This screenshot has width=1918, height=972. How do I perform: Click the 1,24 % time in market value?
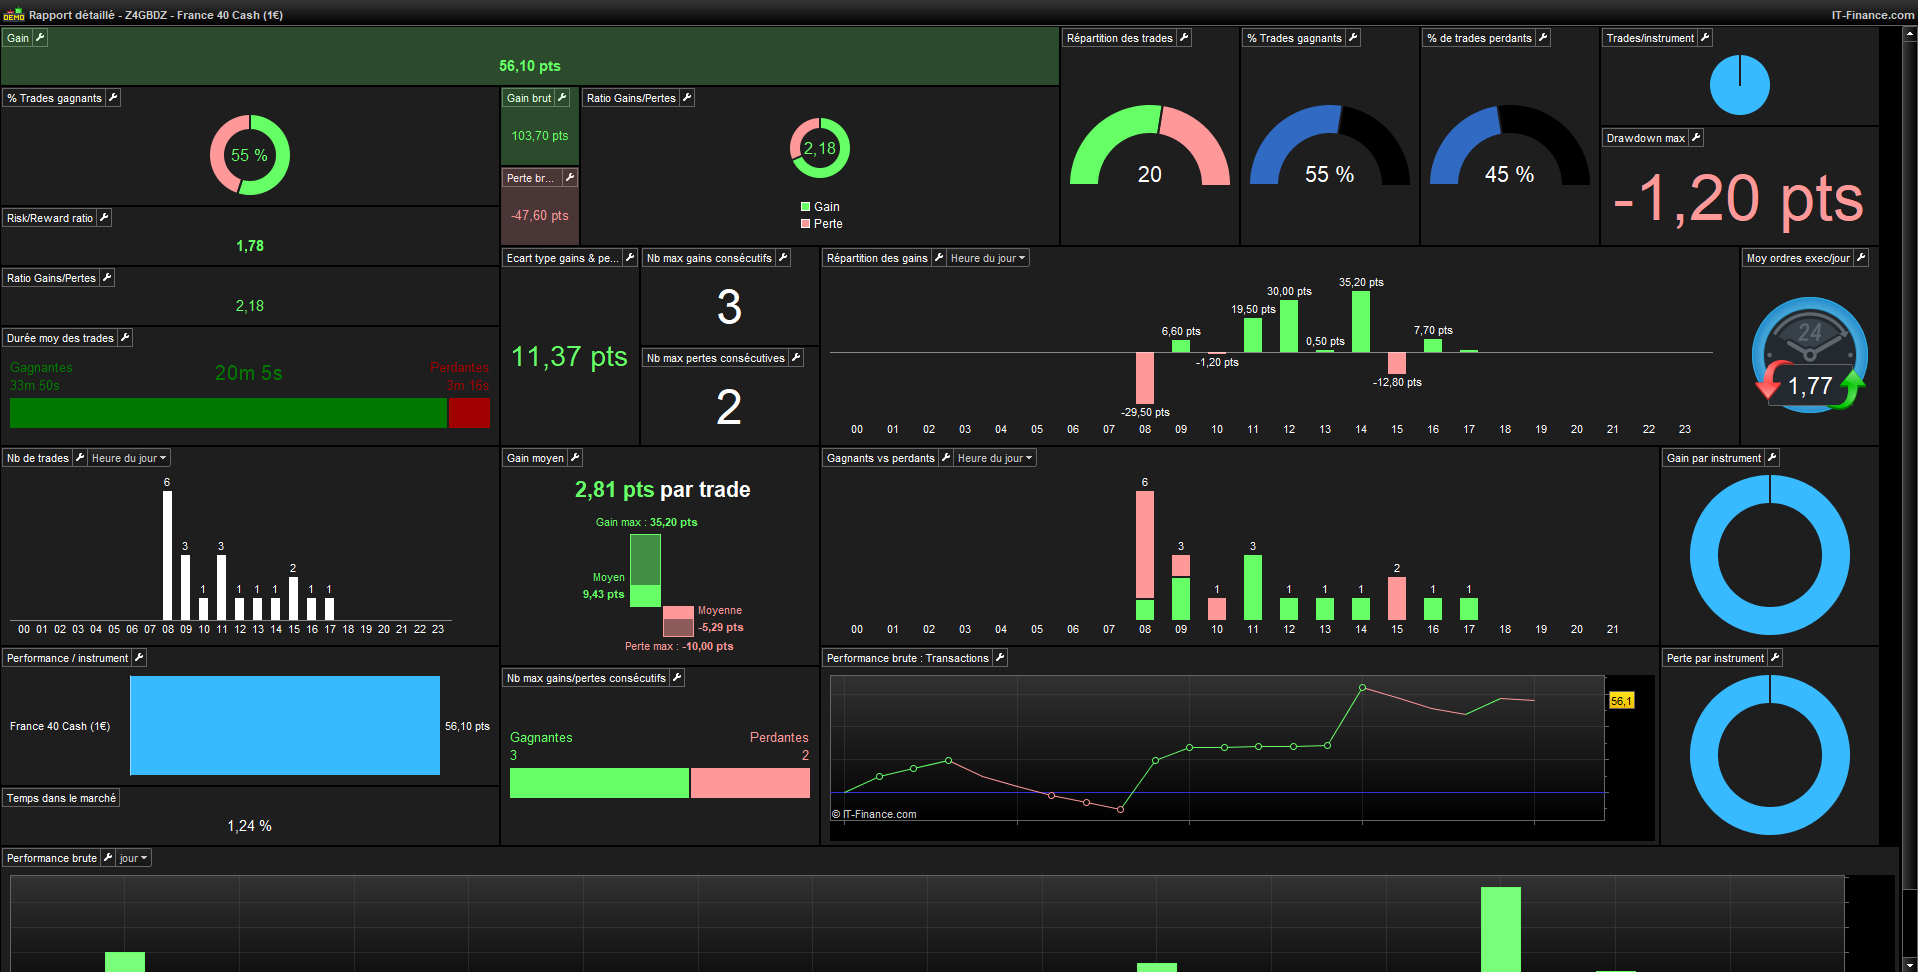(250, 826)
